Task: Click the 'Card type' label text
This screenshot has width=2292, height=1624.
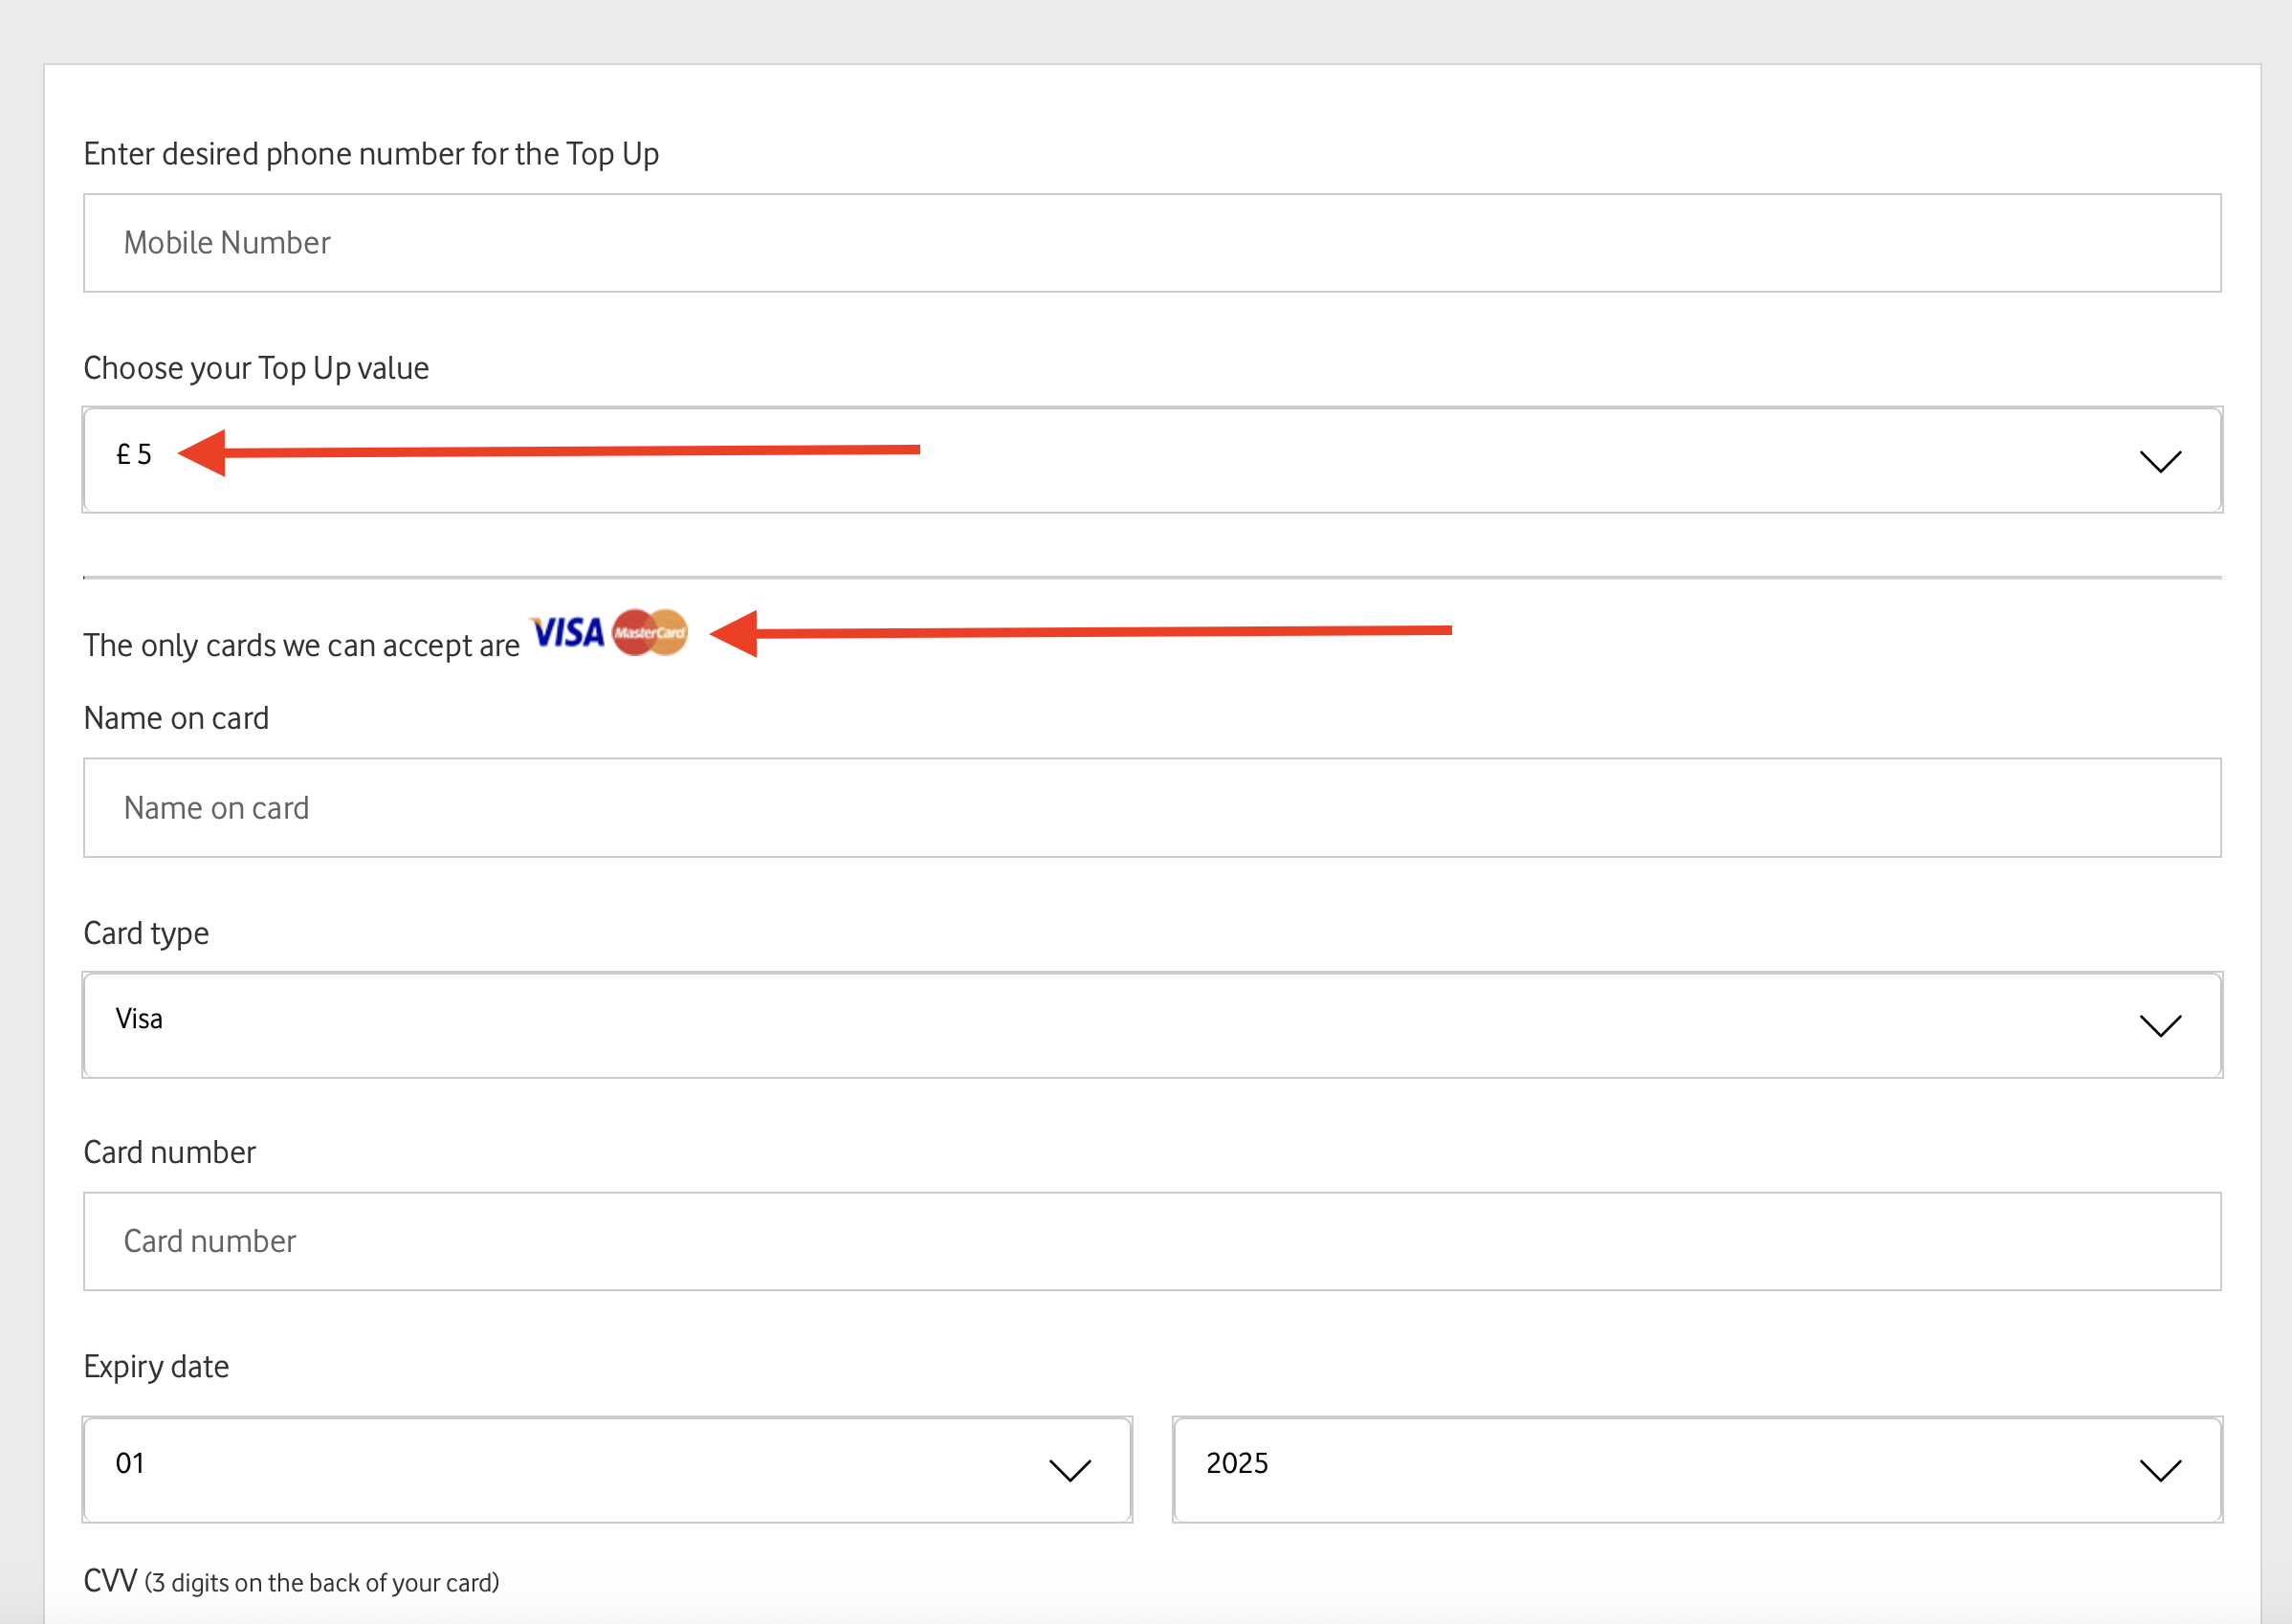Action: (x=146, y=933)
